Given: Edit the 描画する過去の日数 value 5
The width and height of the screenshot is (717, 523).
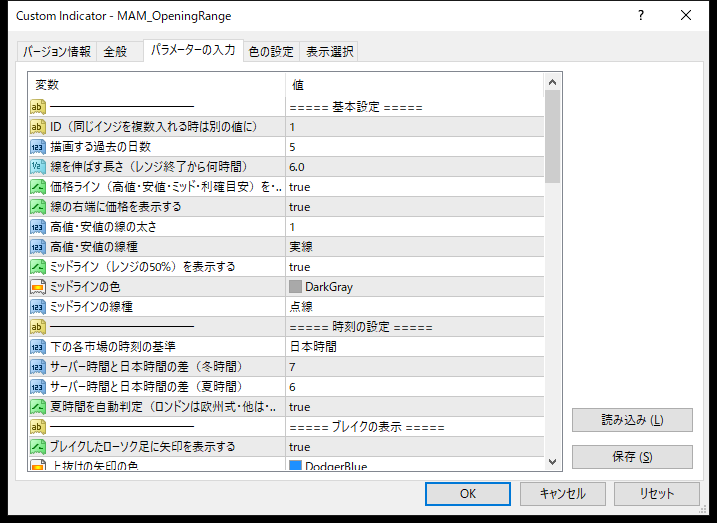Looking at the screenshot, I should coord(415,147).
